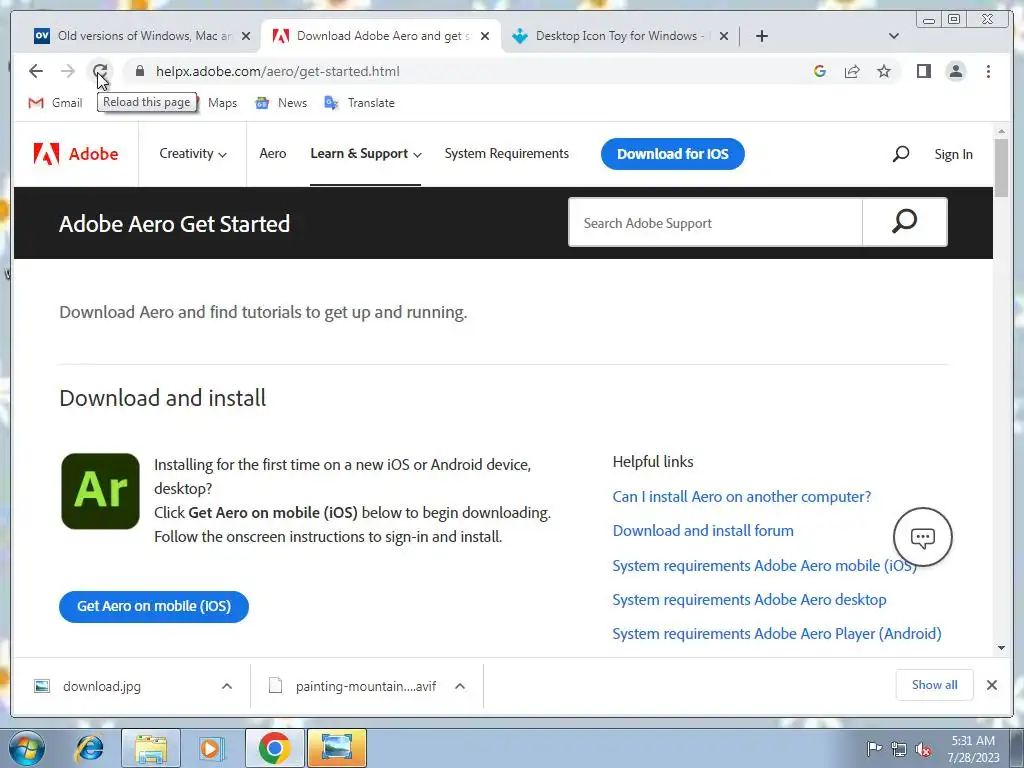Click the page scrollbar up arrow

1001,133
